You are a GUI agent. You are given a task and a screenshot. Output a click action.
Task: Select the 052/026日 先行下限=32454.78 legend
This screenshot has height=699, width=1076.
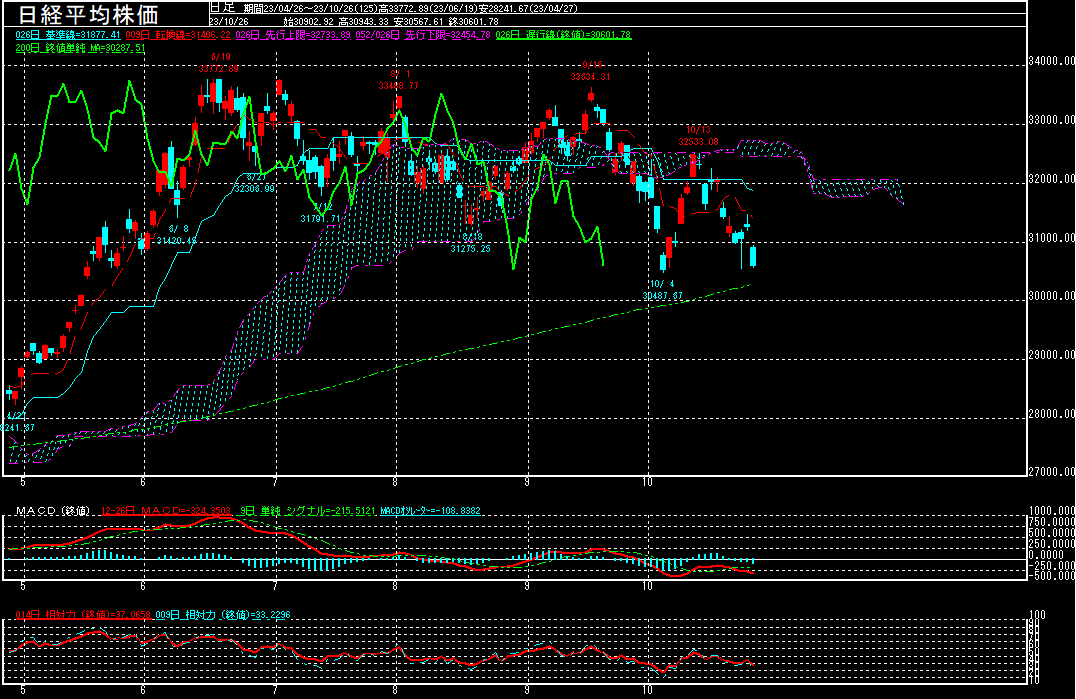[x=423, y=35]
